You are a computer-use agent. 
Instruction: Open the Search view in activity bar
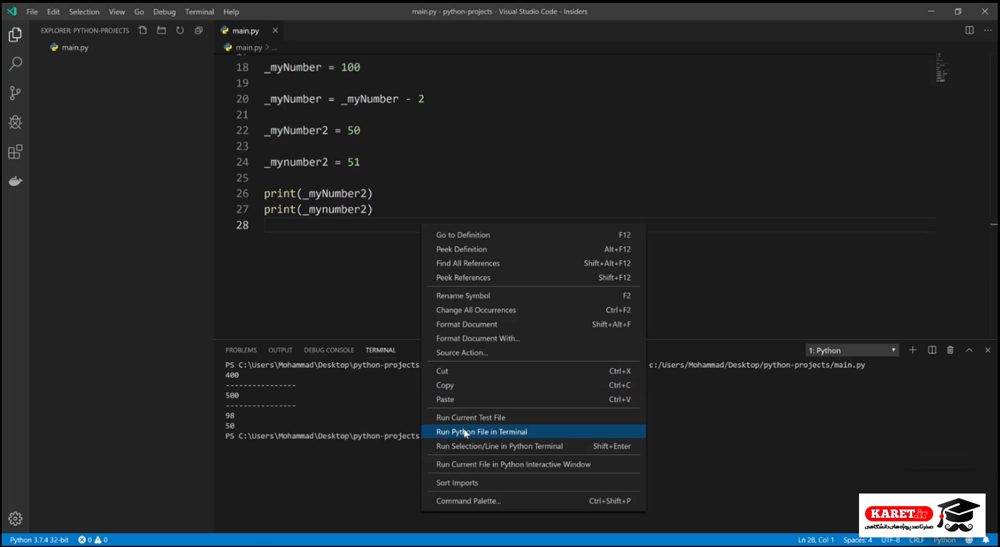[x=15, y=64]
